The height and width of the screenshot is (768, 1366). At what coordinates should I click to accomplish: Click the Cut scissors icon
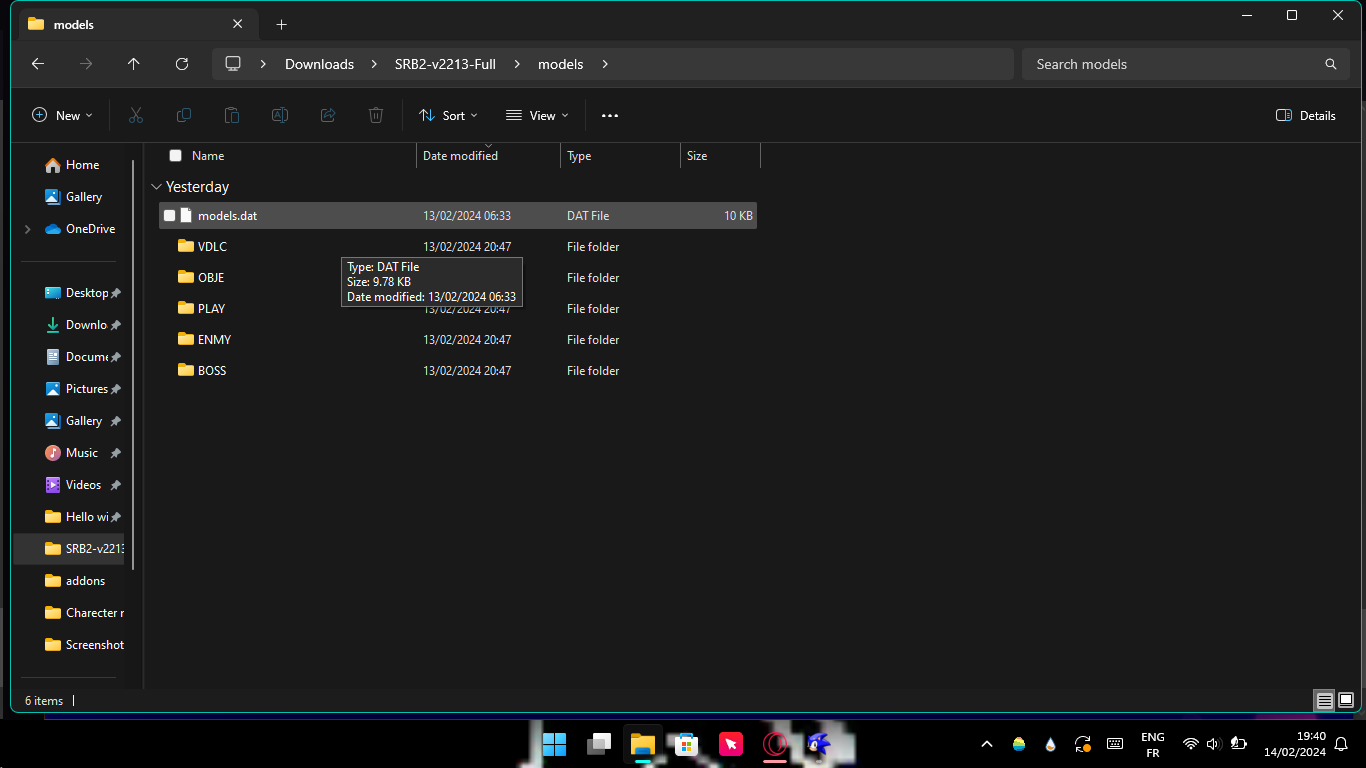coord(136,115)
